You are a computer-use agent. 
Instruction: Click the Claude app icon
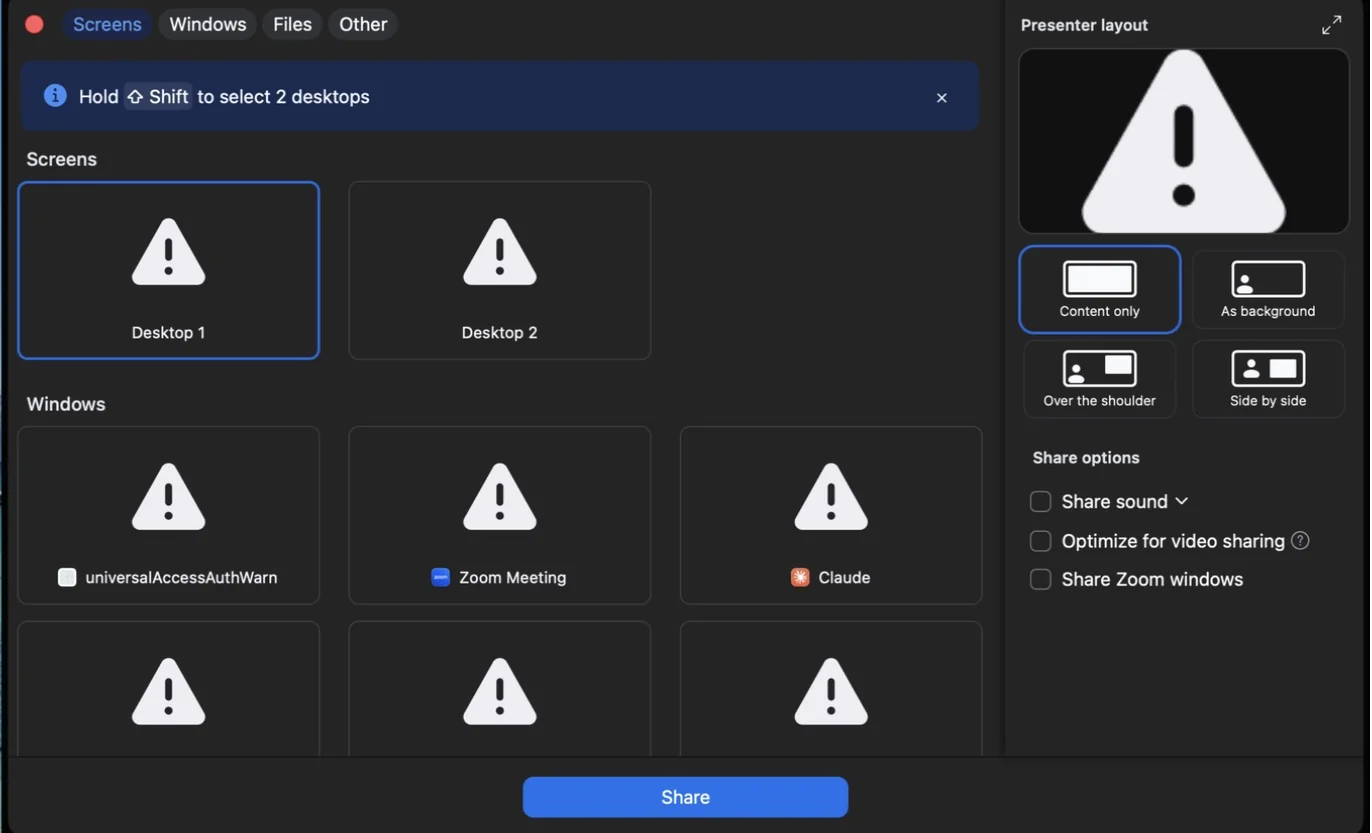[800, 577]
